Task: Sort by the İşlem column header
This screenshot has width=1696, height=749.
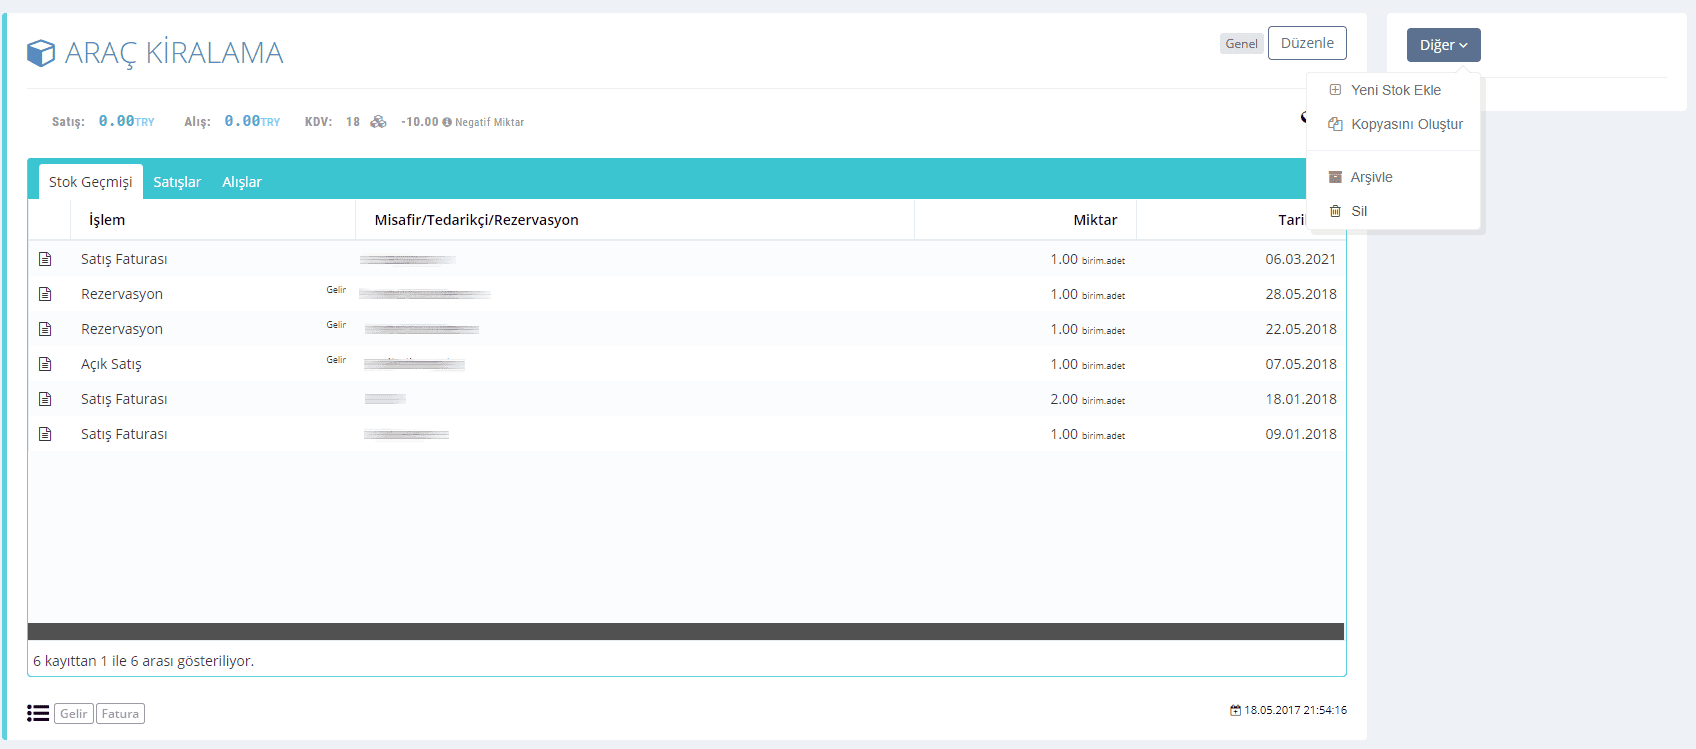Action: 213,220
